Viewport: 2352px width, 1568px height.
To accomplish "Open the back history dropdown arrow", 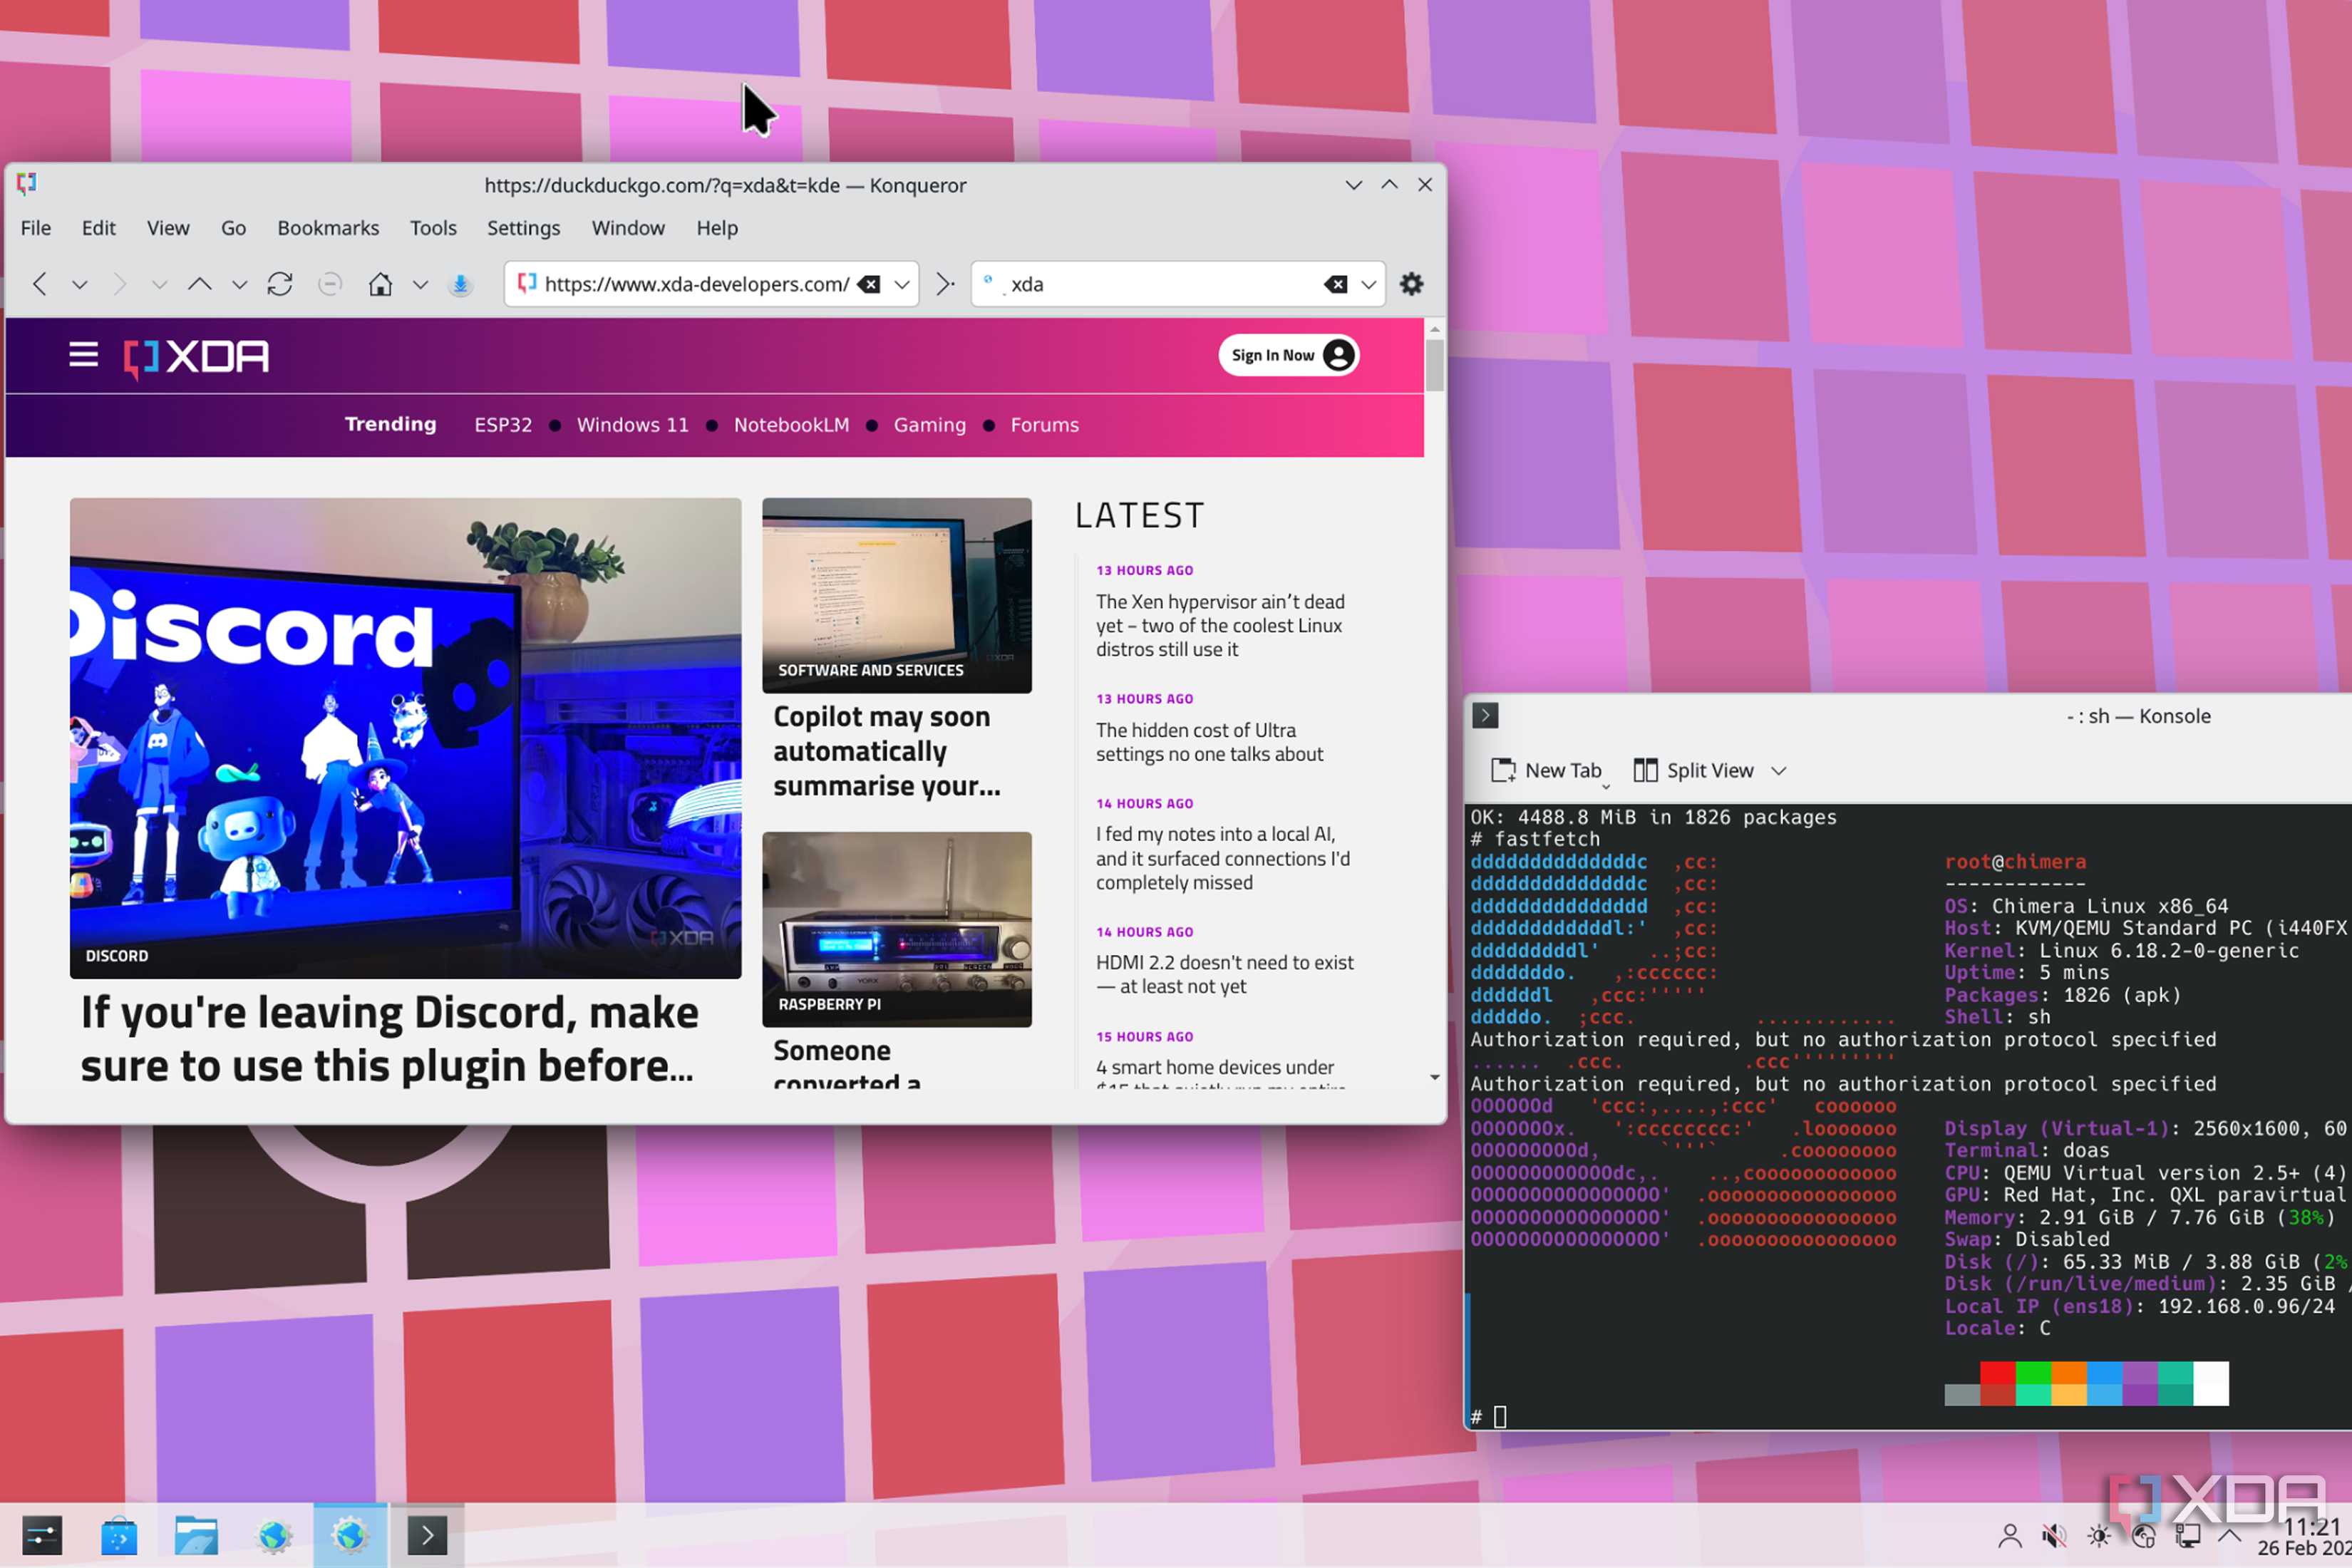I will pyautogui.click(x=80, y=285).
